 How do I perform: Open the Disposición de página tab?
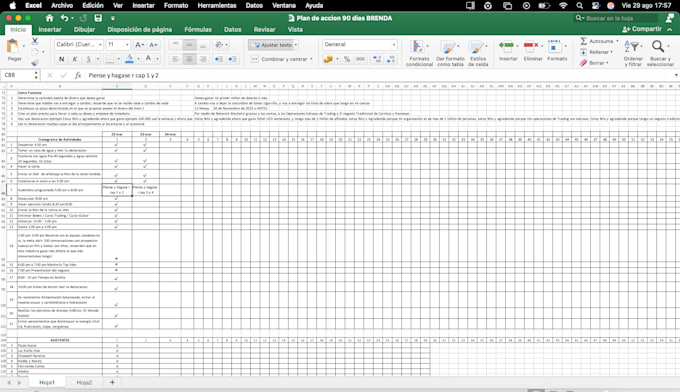[x=140, y=29]
